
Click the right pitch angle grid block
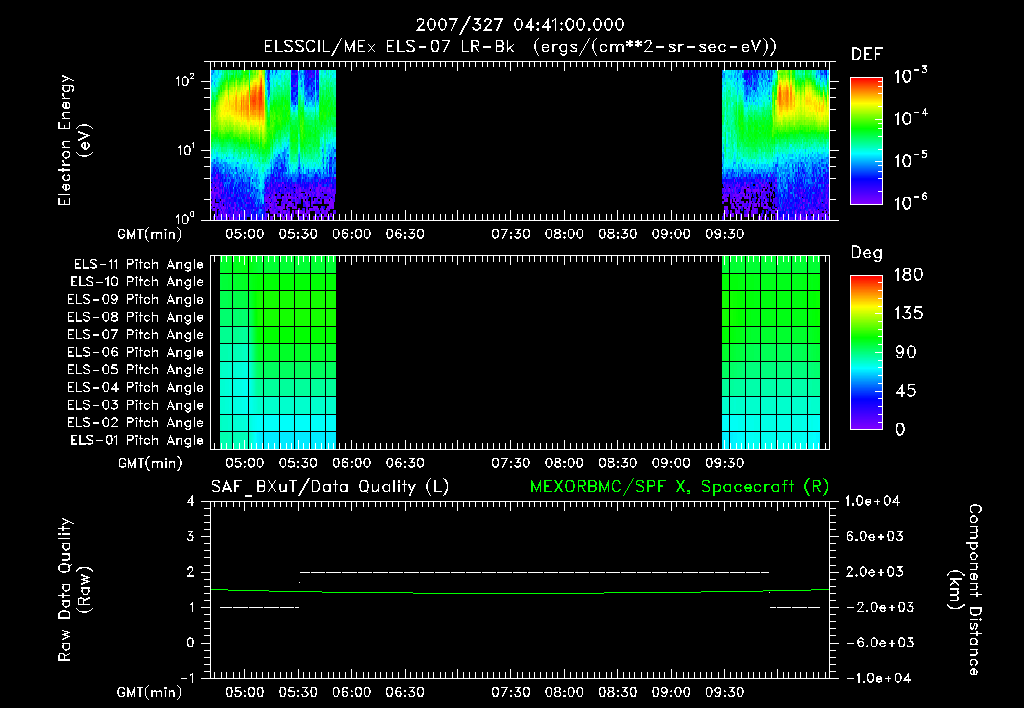(771, 353)
